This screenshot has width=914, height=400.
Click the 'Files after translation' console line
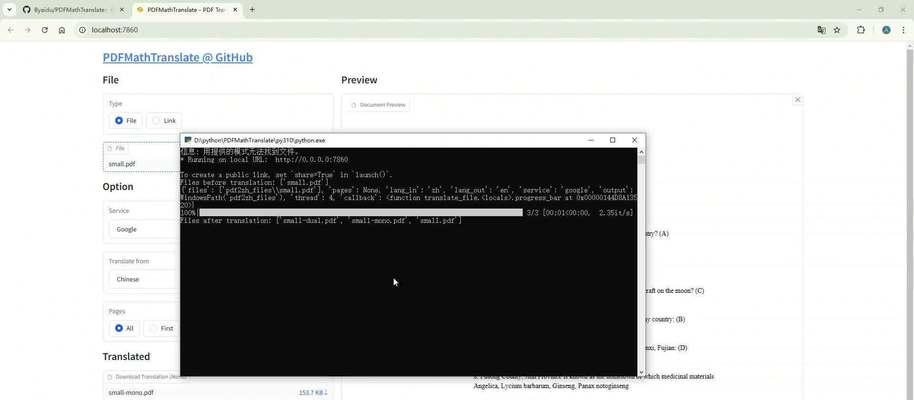(x=321, y=220)
